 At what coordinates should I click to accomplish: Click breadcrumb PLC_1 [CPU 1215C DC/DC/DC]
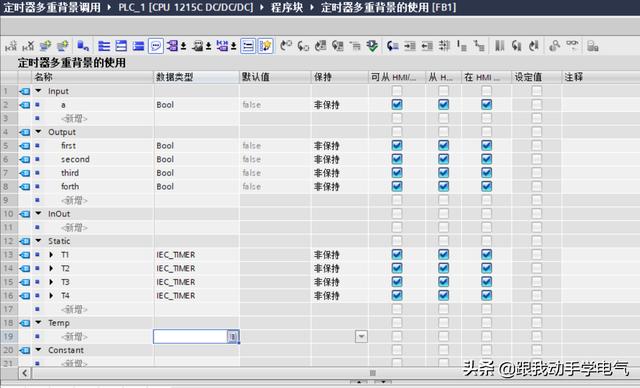click(186, 7)
